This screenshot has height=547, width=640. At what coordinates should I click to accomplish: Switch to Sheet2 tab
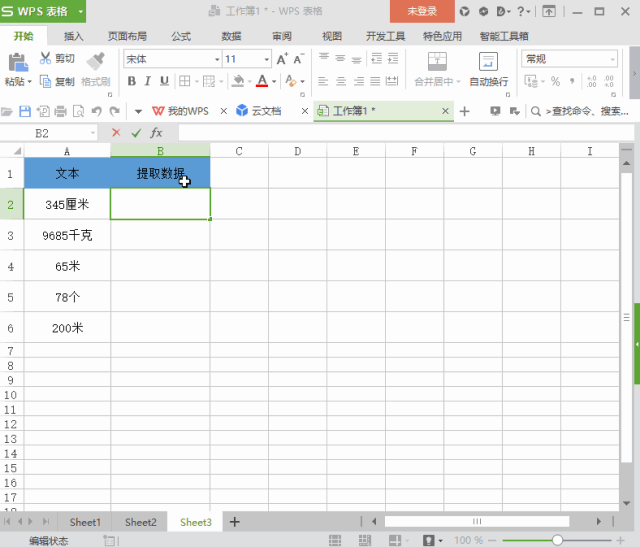click(140, 522)
